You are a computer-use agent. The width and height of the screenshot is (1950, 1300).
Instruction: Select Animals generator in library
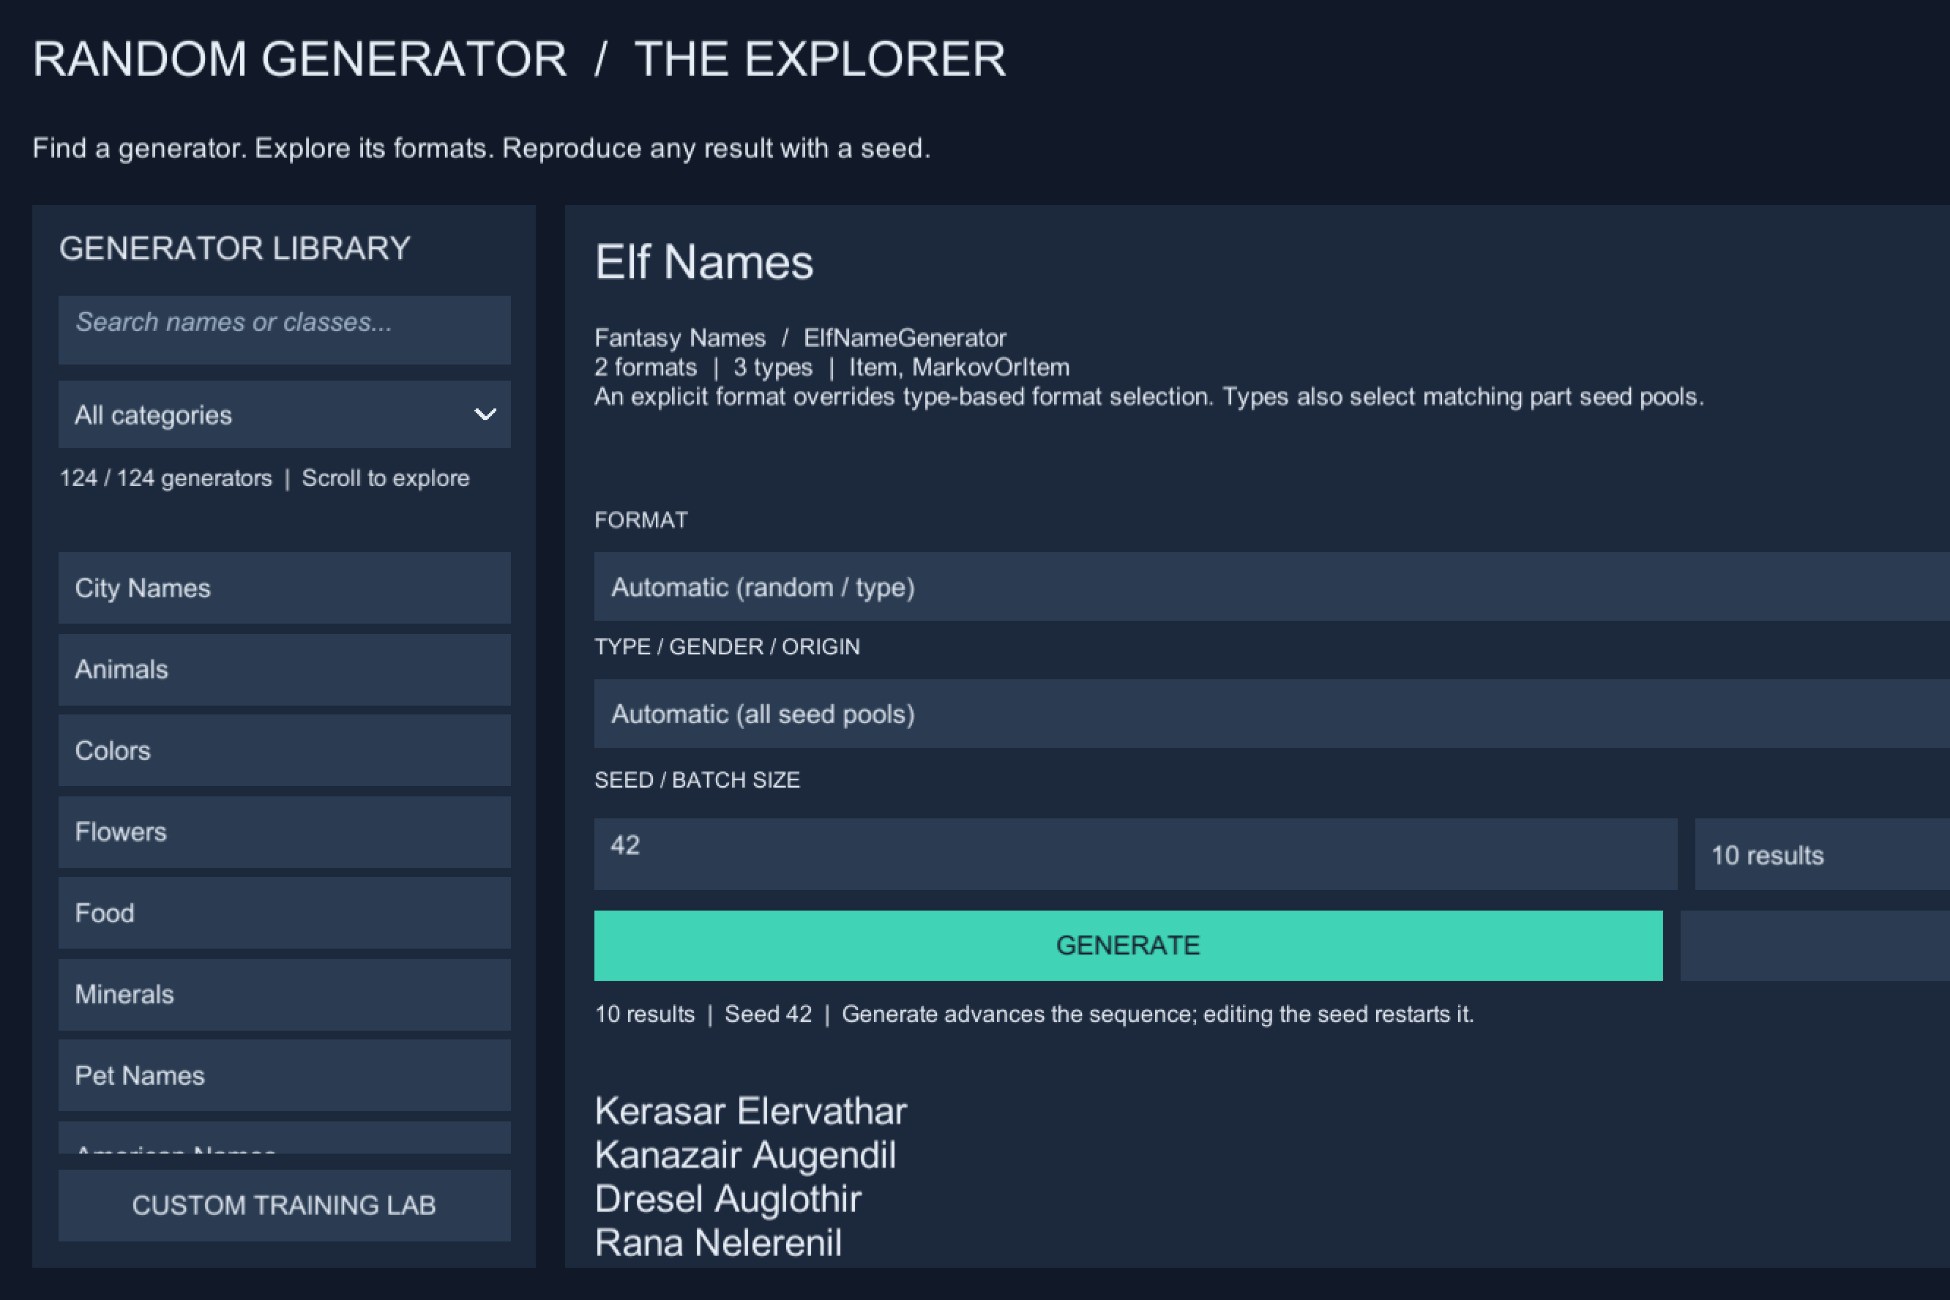tap(284, 669)
